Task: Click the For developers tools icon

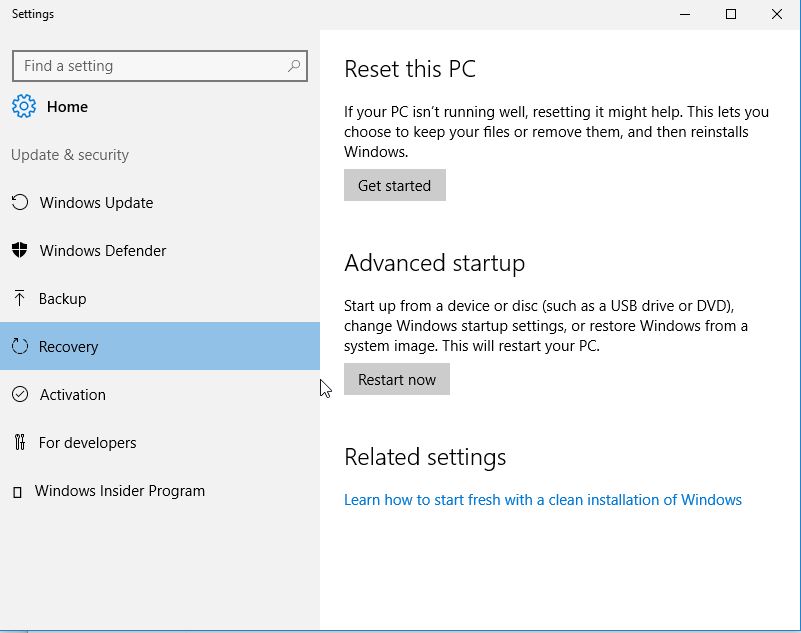Action: point(19,442)
